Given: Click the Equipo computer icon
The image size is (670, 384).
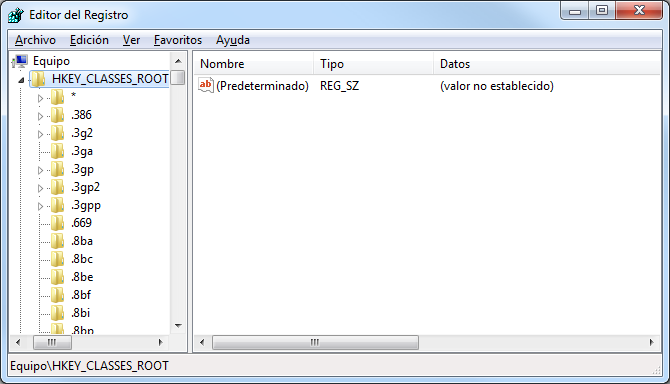Looking at the screenshot, I should (20, 61).
